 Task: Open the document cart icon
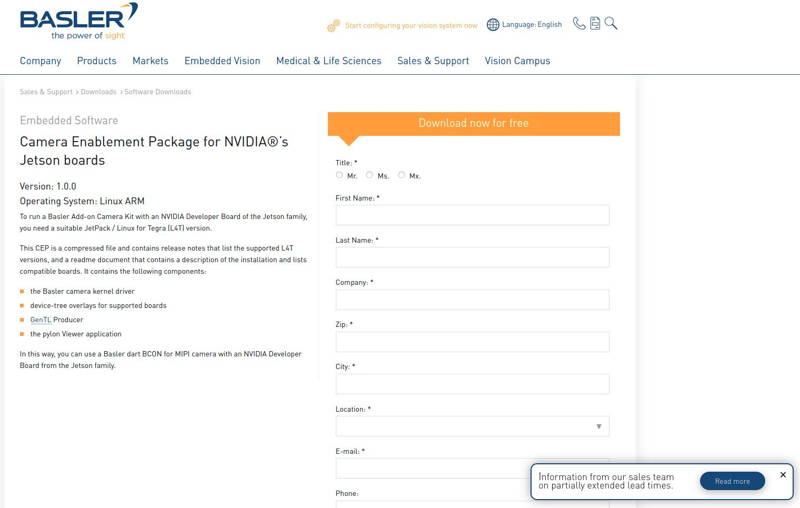pos(595,23)
